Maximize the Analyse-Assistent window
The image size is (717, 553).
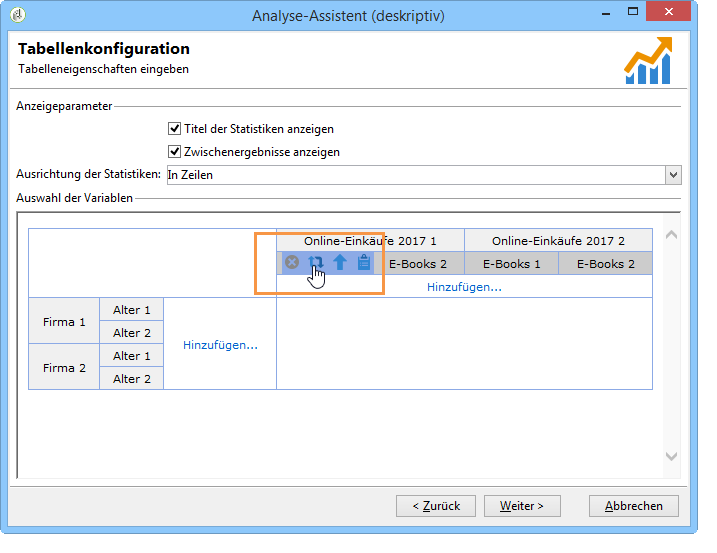pos(633,11)
